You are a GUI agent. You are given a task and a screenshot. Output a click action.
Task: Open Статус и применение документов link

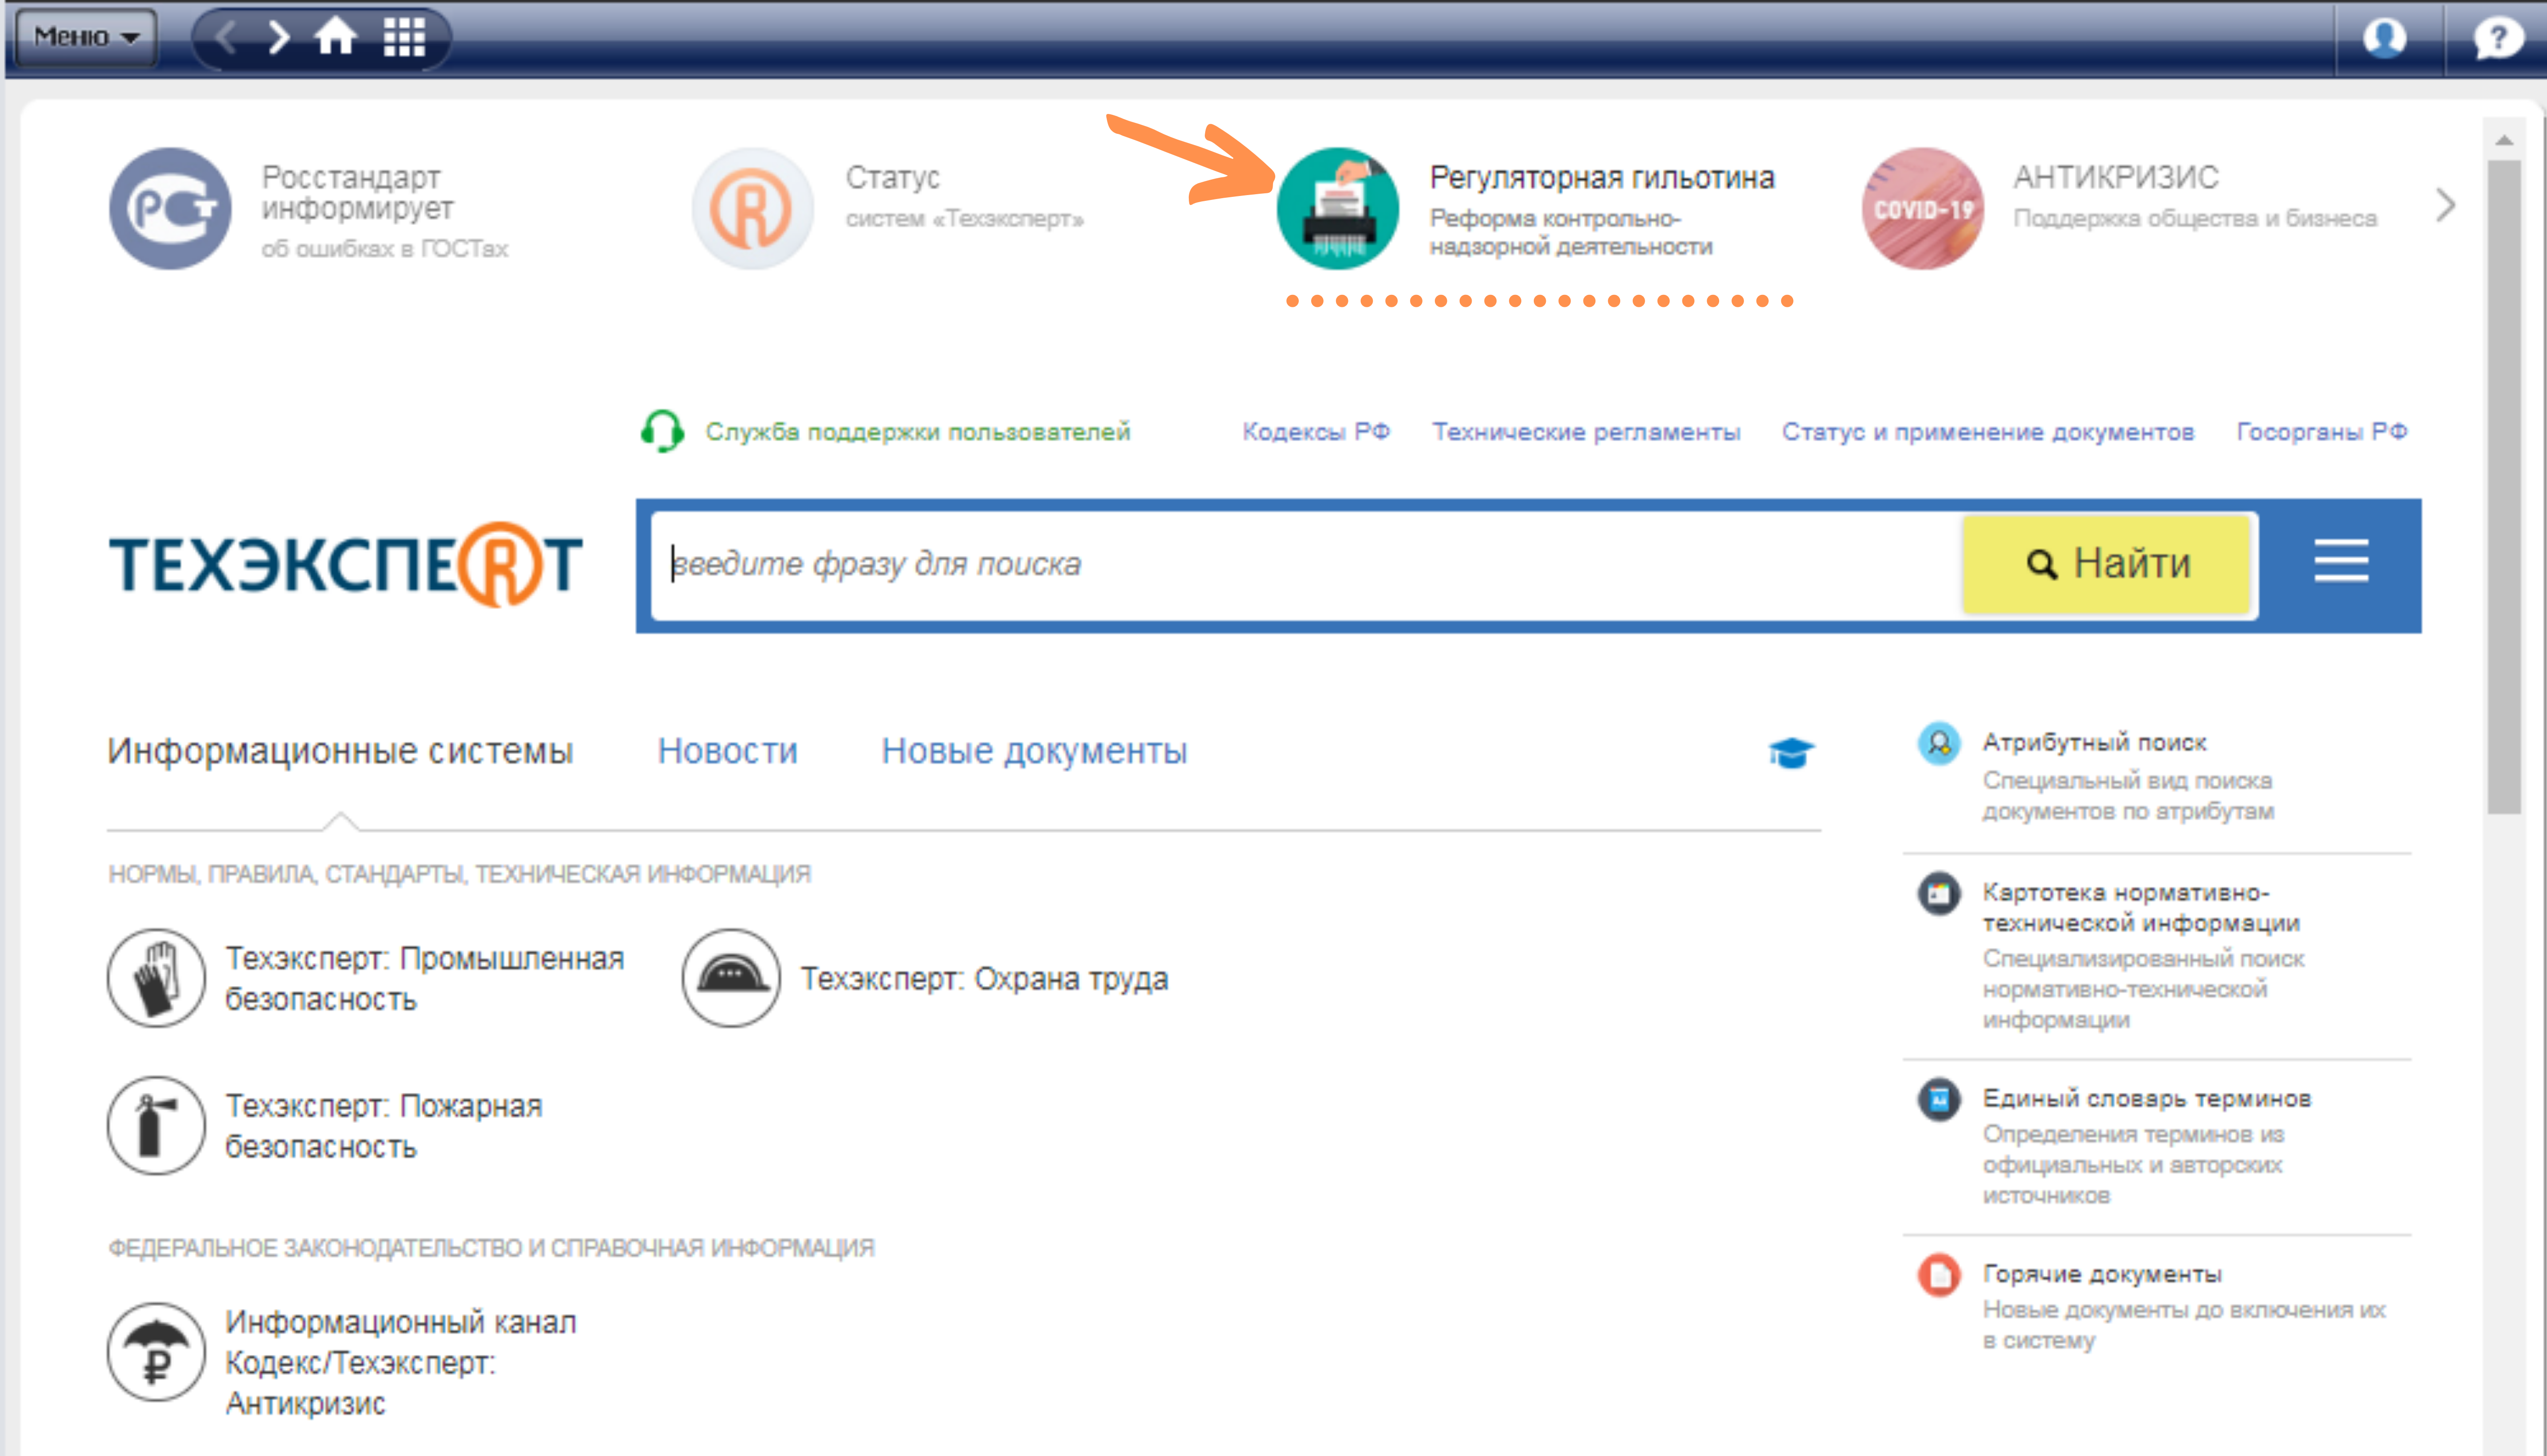pyautogui.click(x=1988, y=431)
